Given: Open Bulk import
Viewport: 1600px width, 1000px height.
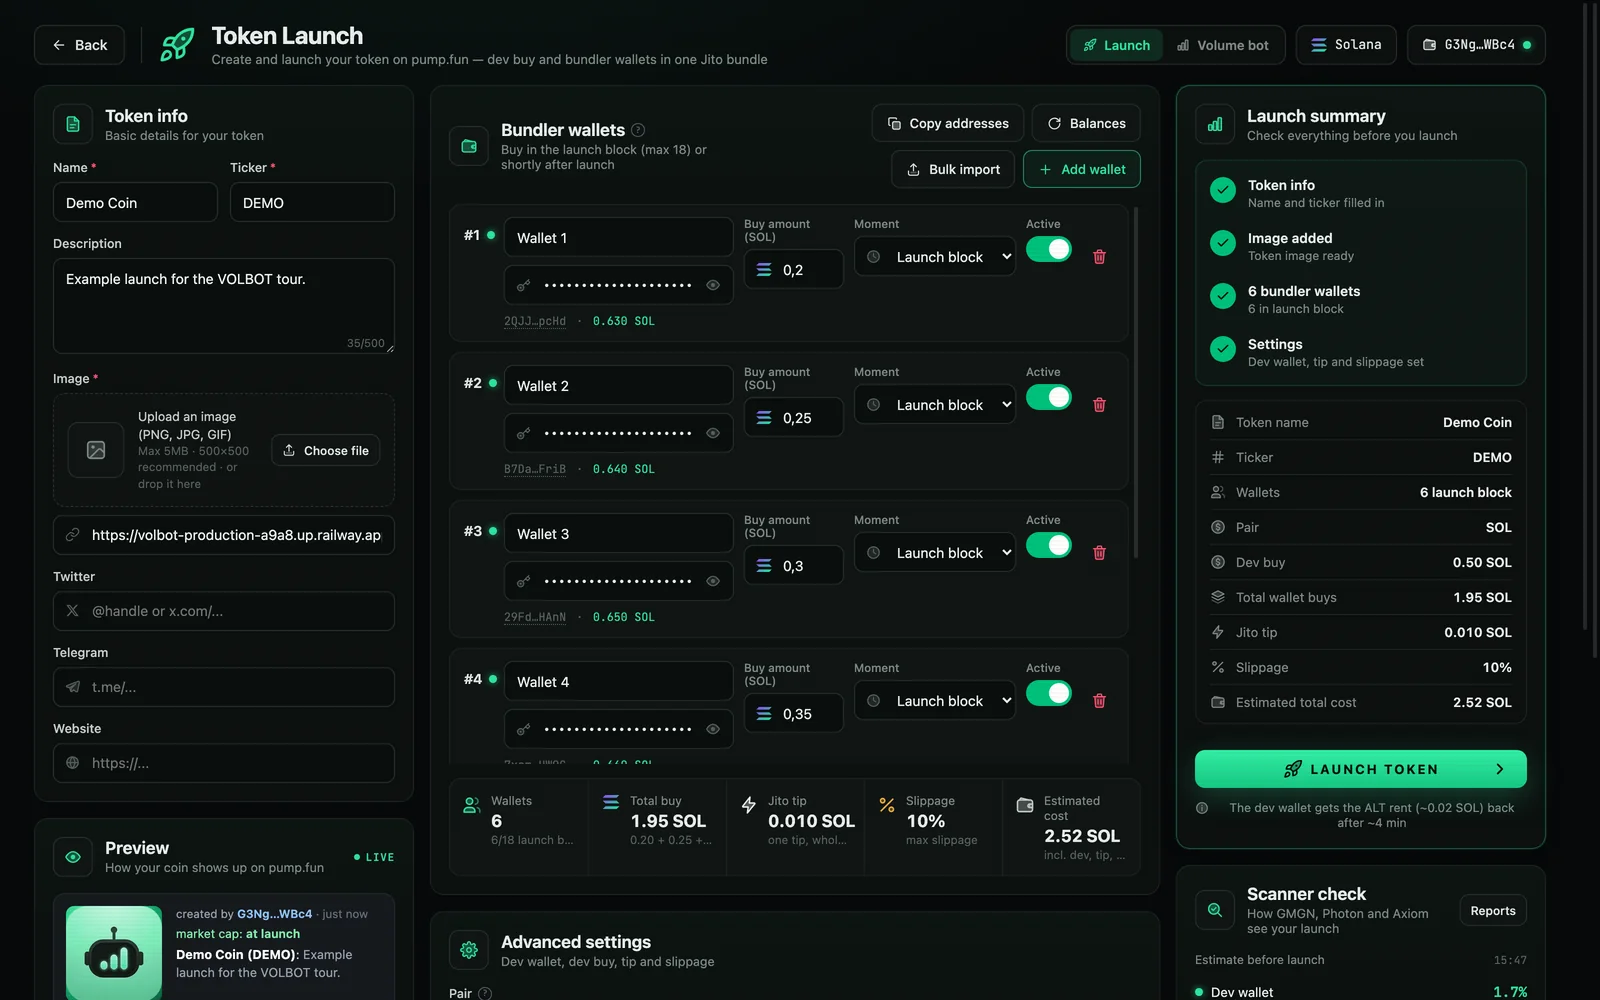Looking at the screenshot, I should [x=953, y=169].
